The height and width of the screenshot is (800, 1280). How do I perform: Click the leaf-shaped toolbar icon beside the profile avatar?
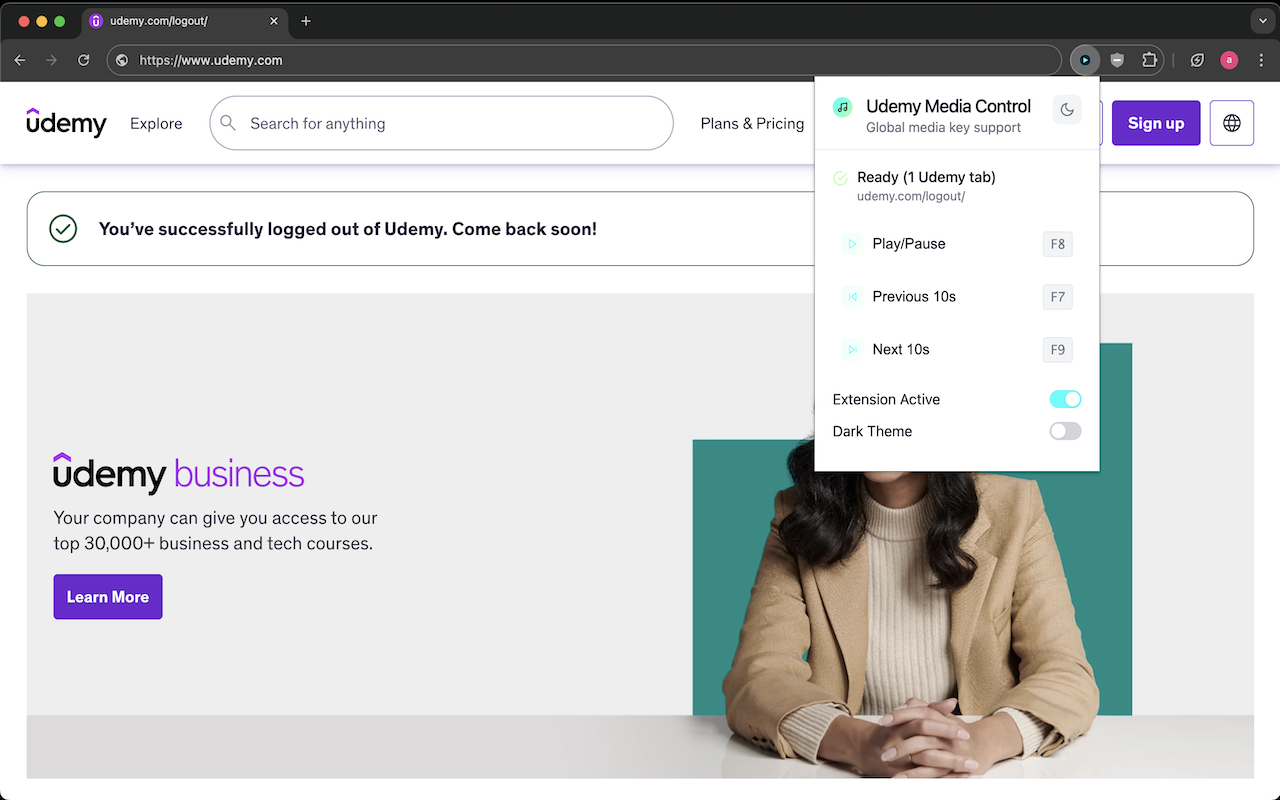coord(1197,60)
